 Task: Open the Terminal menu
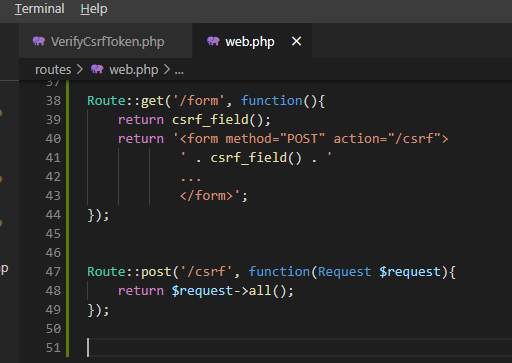(40, 9)
